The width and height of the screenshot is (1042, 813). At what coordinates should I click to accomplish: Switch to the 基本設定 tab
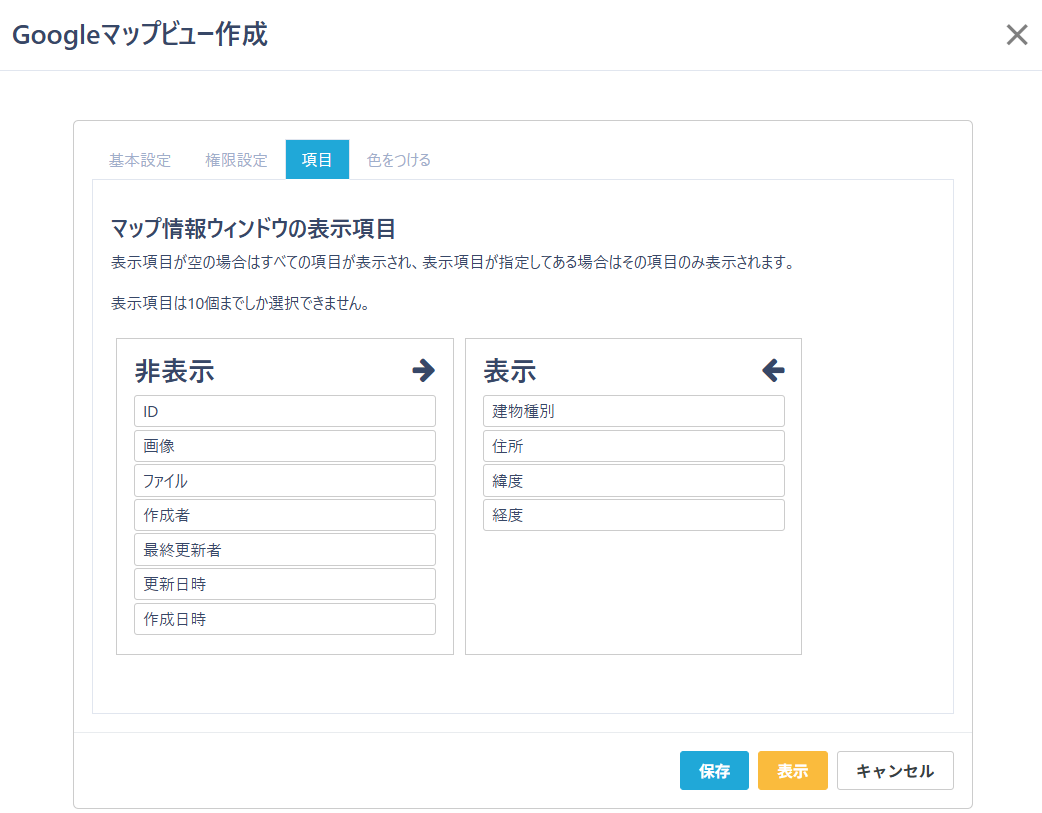coord(139,159)
